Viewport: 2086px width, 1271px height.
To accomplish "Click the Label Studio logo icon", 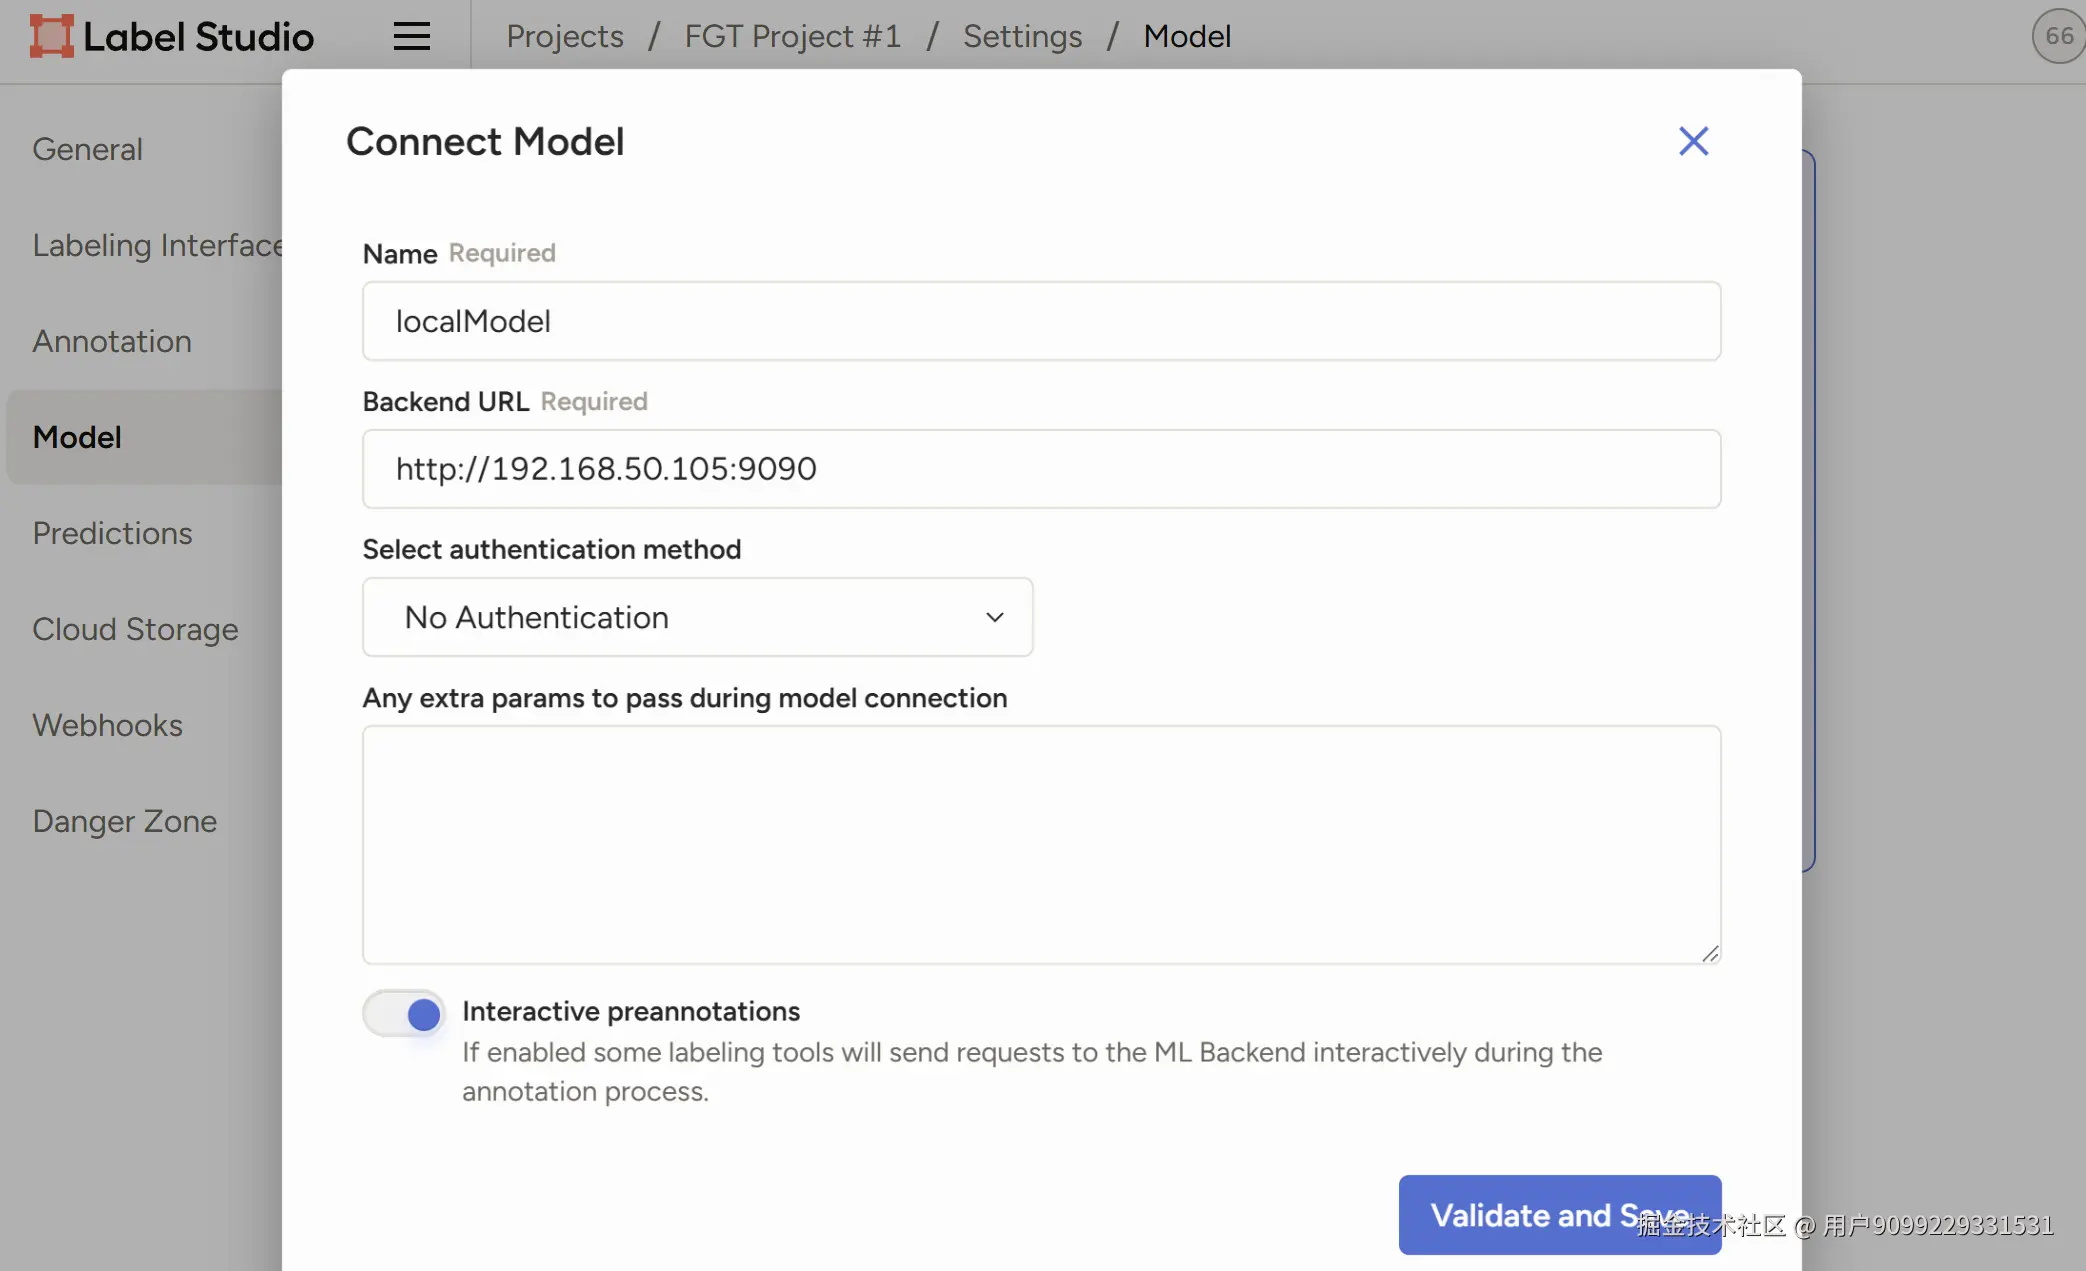I will [51, 36].
